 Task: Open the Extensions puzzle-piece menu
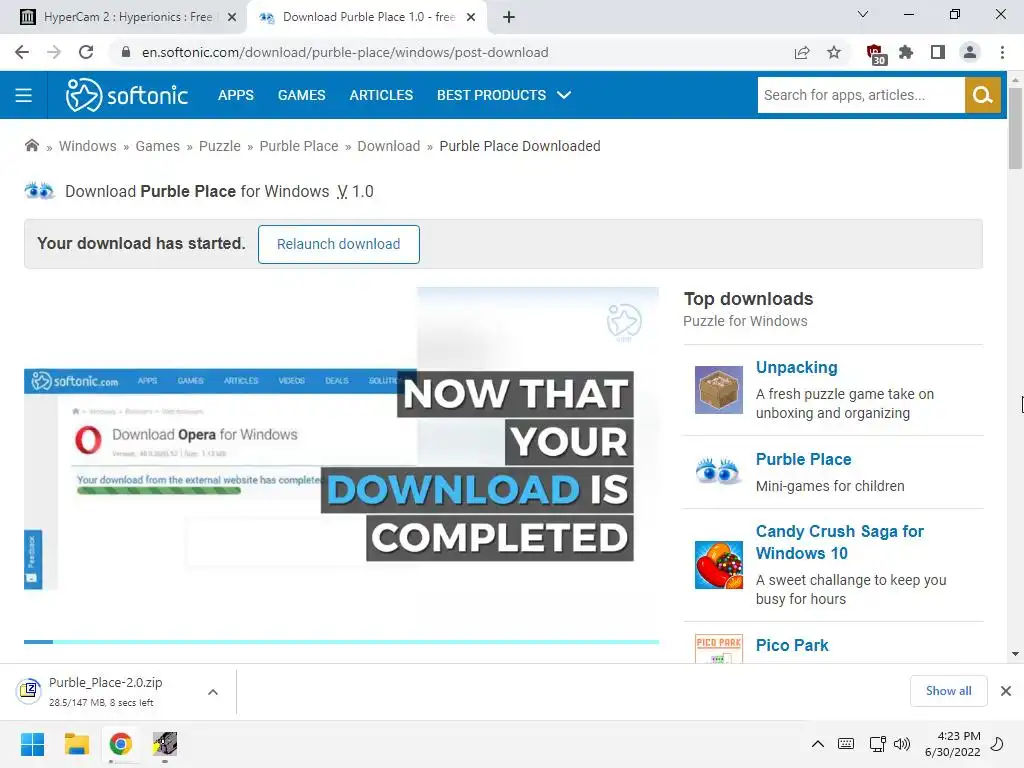(x=906, y=52)
